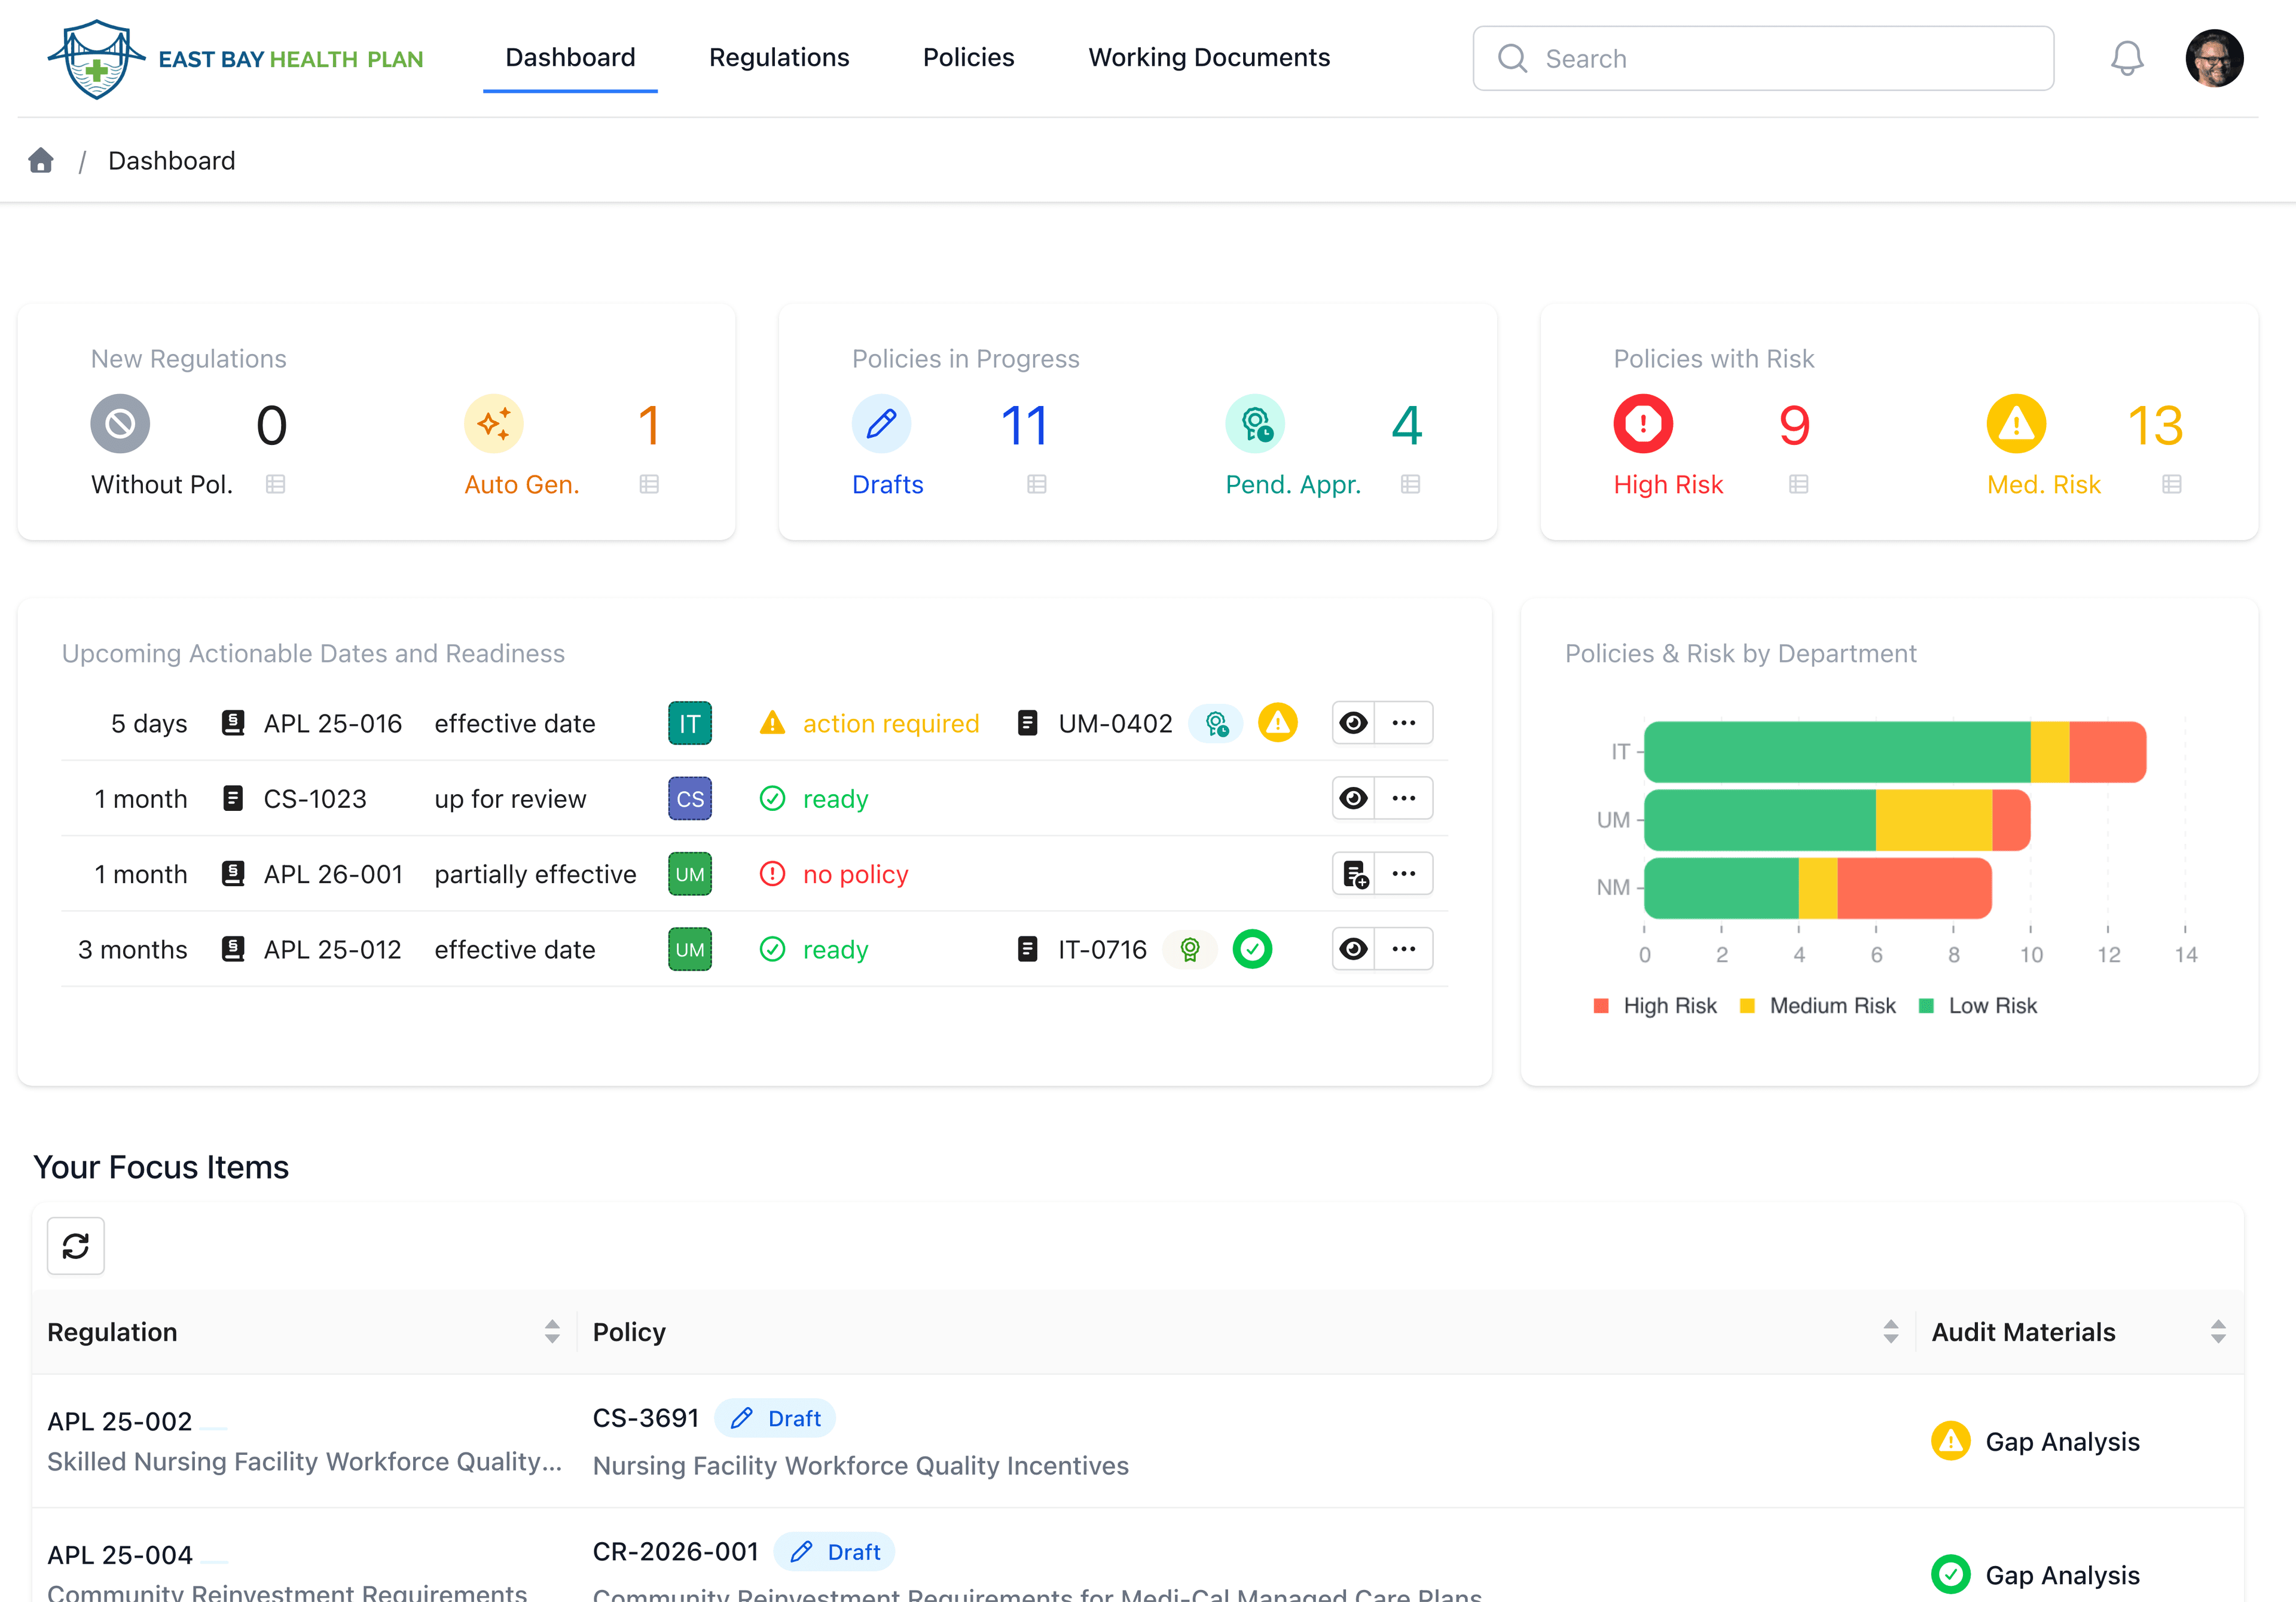Open the Working Documents tab
This screenshot has height=1602, width=2296.
1208,58
